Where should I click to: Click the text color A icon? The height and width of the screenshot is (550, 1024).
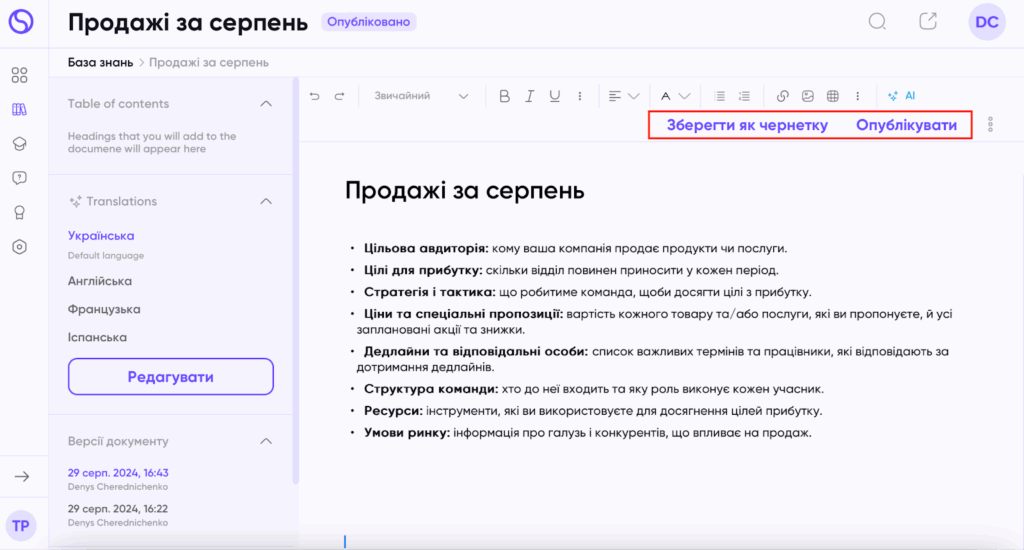pyautogui.click(x=665, y=96)
